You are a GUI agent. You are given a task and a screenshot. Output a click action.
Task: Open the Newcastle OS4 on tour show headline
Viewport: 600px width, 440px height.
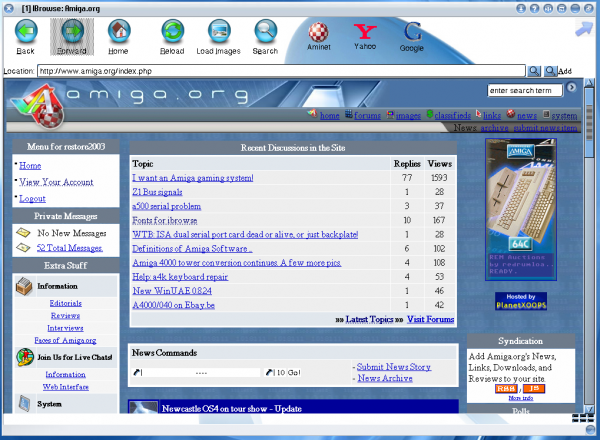(x=232, y=409)
